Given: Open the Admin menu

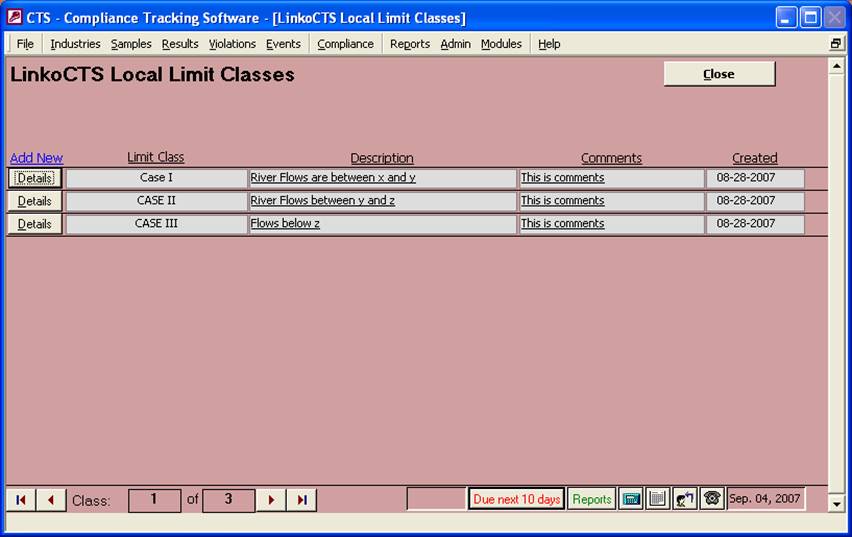Looking at the screenshot, I should click(x=455, y=44).
